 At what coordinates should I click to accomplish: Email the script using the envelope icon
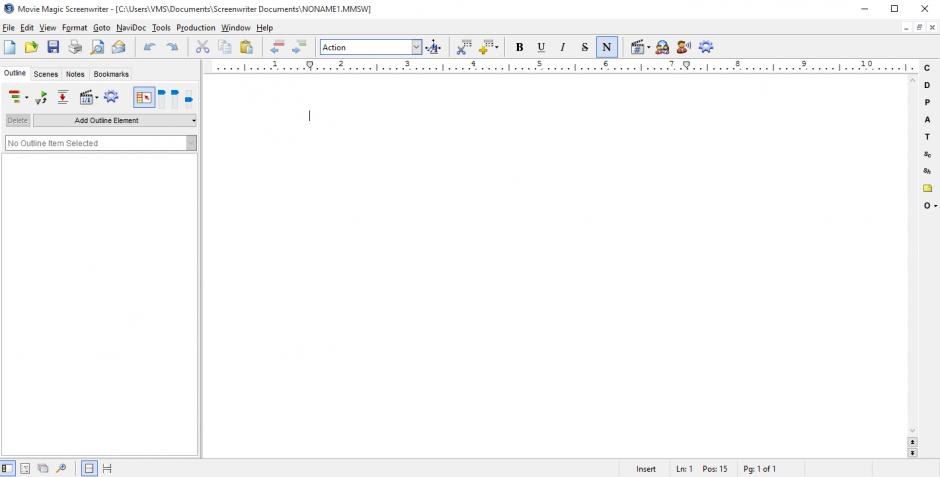click(x=119, y=47)
